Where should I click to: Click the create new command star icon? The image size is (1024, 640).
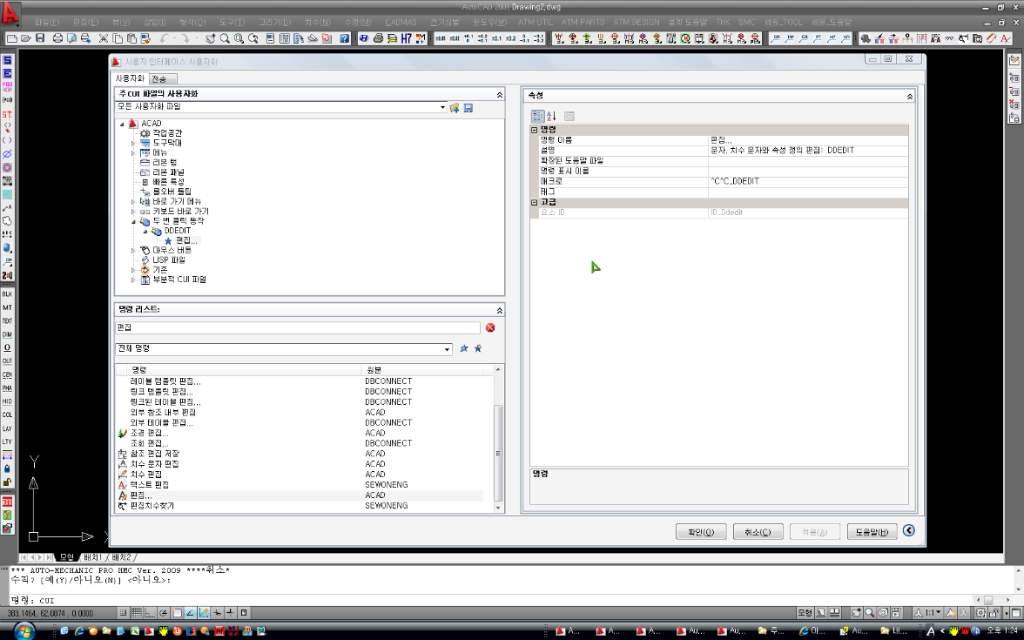click(x=478, y=349)
